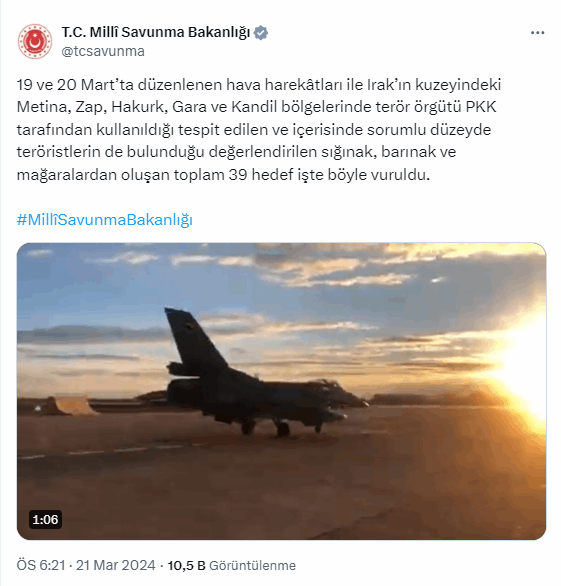Click the jet's landing gear in video
This screenshot has width=561, height=586.
(281, 428)
